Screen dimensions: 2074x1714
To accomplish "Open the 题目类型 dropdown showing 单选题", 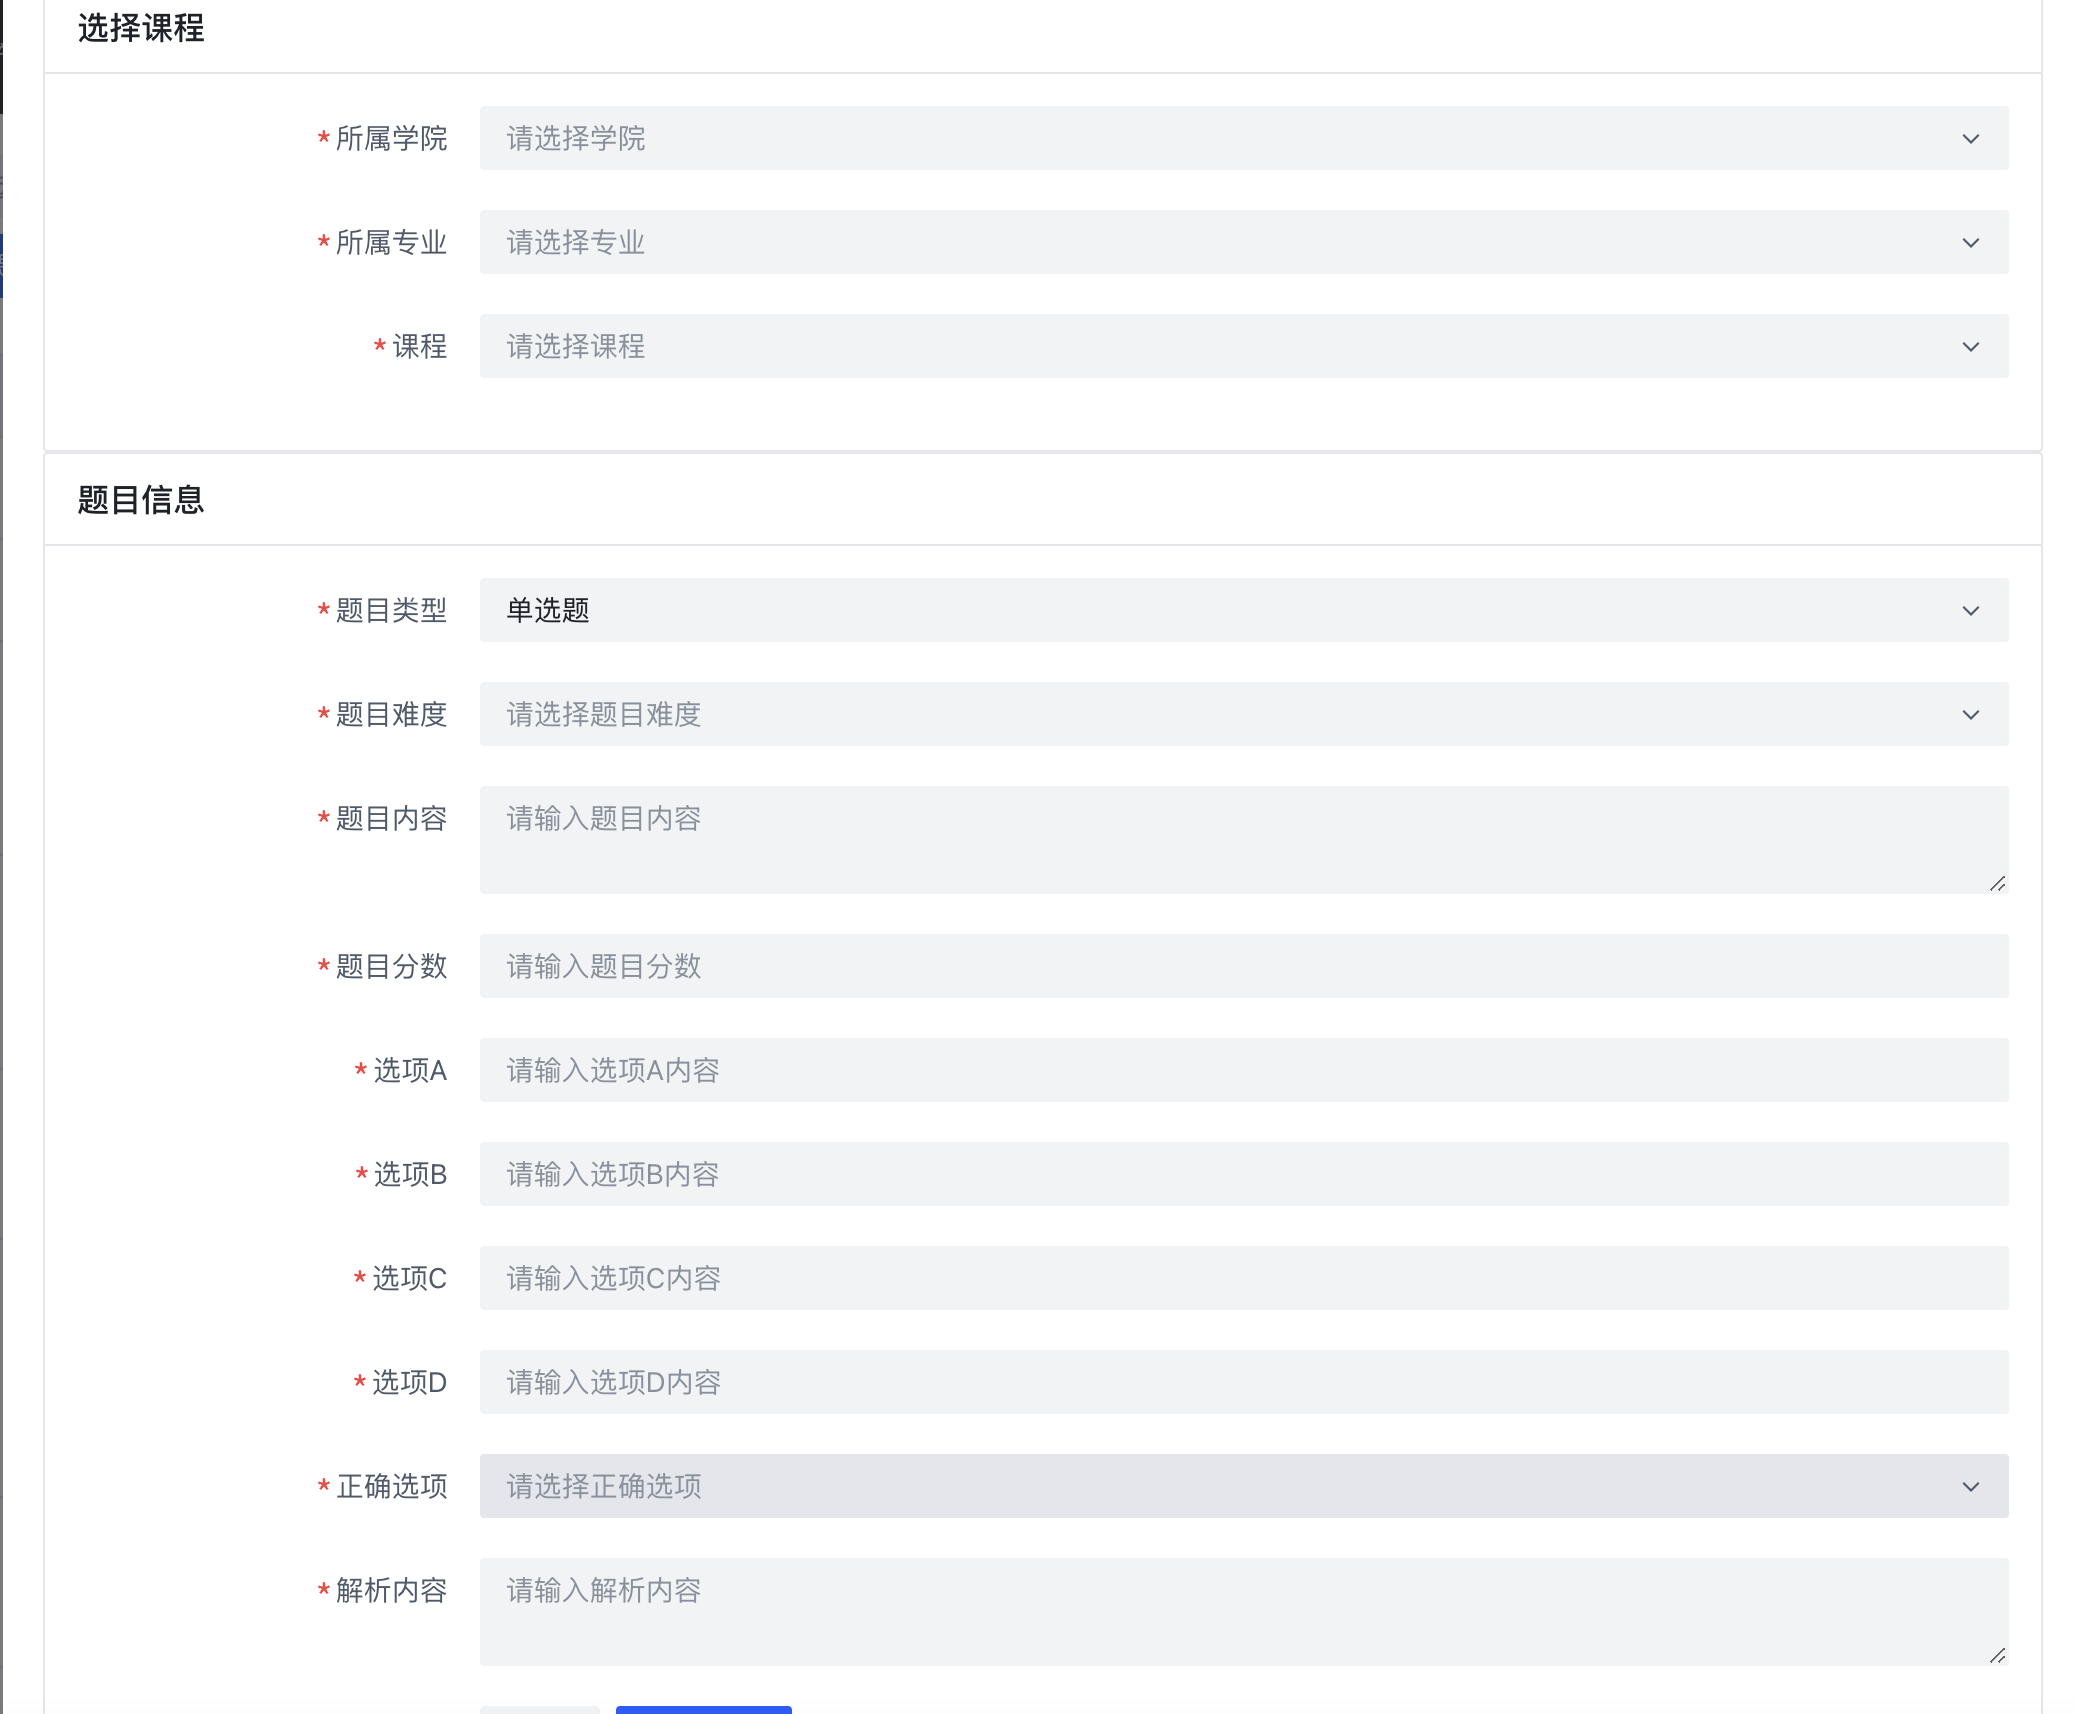I will pos(1244,610).
